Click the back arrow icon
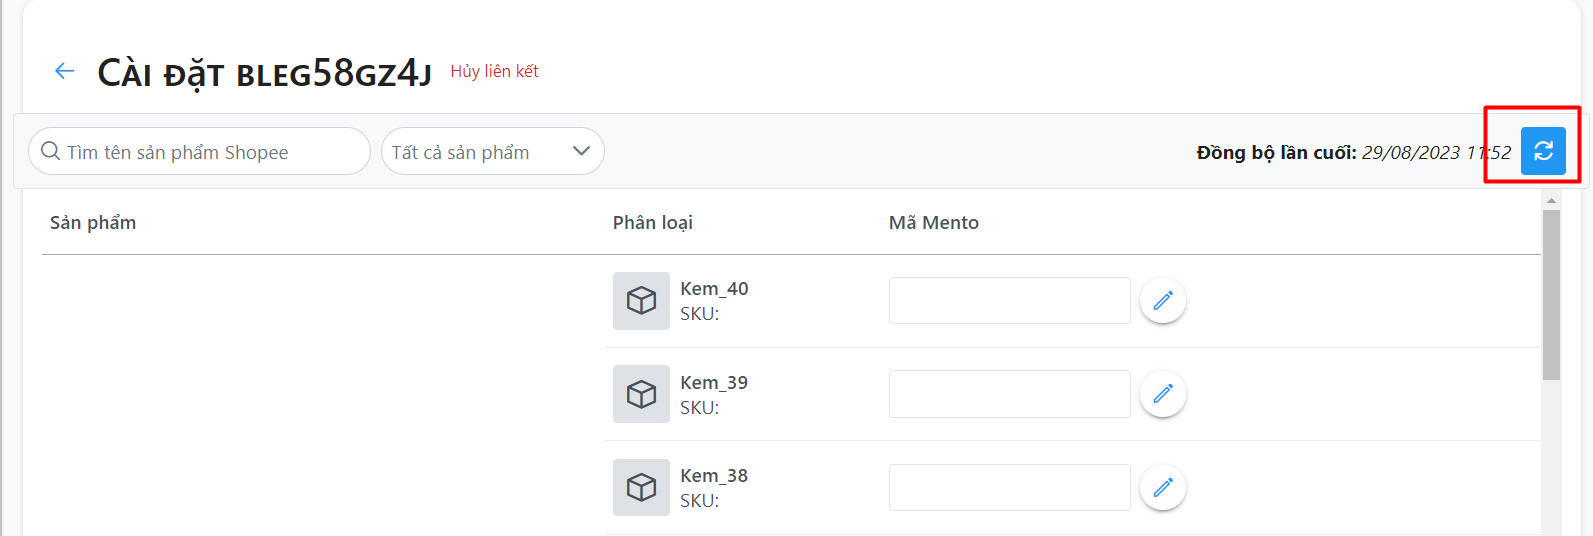Screen dimensions: 1593x536 click(x=65, y=71)
